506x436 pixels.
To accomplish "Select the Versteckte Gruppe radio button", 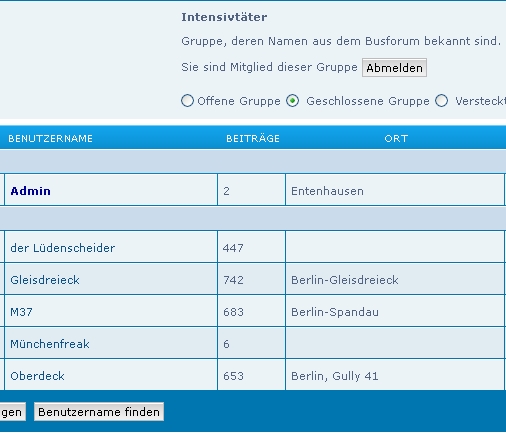I will pyautogui.click(x=441, y=100).
